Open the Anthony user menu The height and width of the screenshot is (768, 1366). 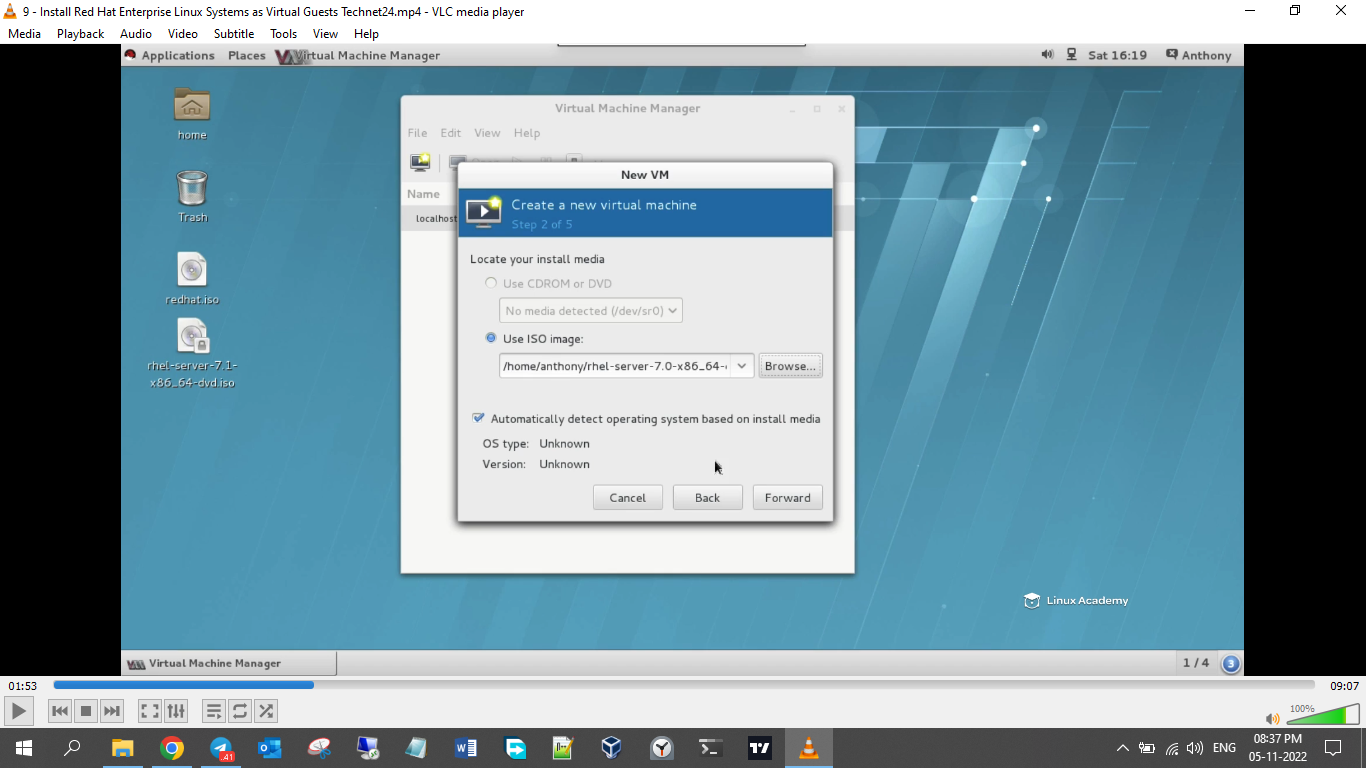point(1199,55)
